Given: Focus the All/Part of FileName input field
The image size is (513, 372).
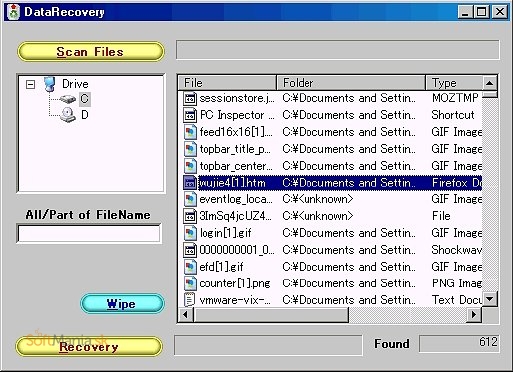Looking at the screenshot, I should pyautogui.click(x=89, y=233).
